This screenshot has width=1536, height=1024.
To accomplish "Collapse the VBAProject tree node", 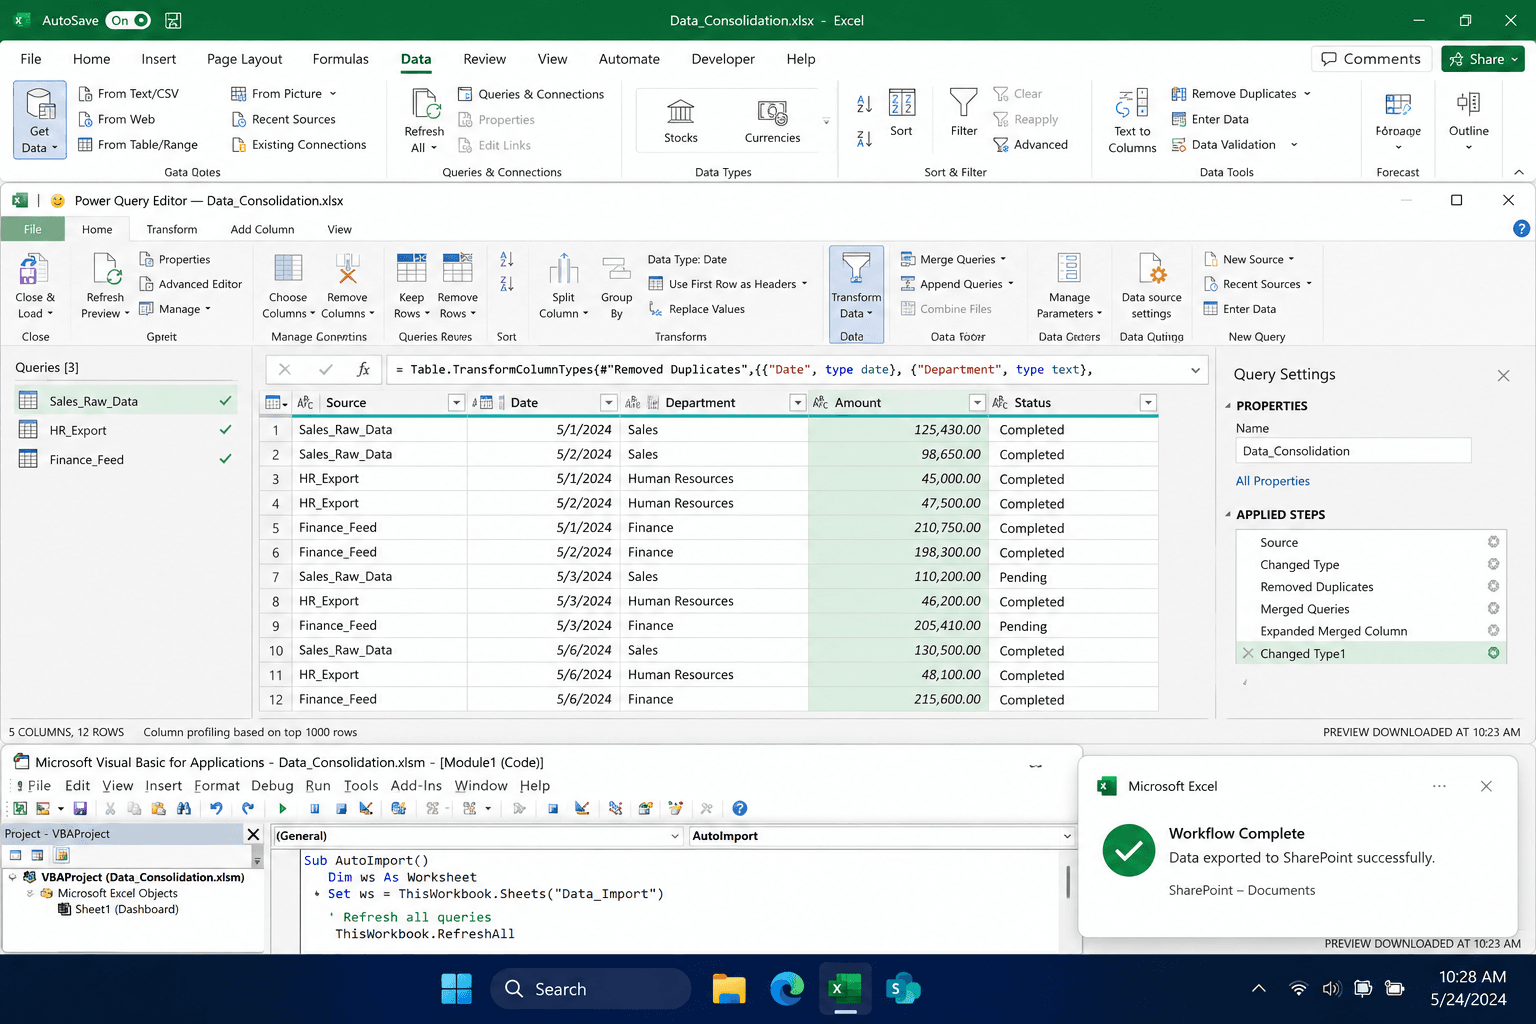I will point(13,877).
